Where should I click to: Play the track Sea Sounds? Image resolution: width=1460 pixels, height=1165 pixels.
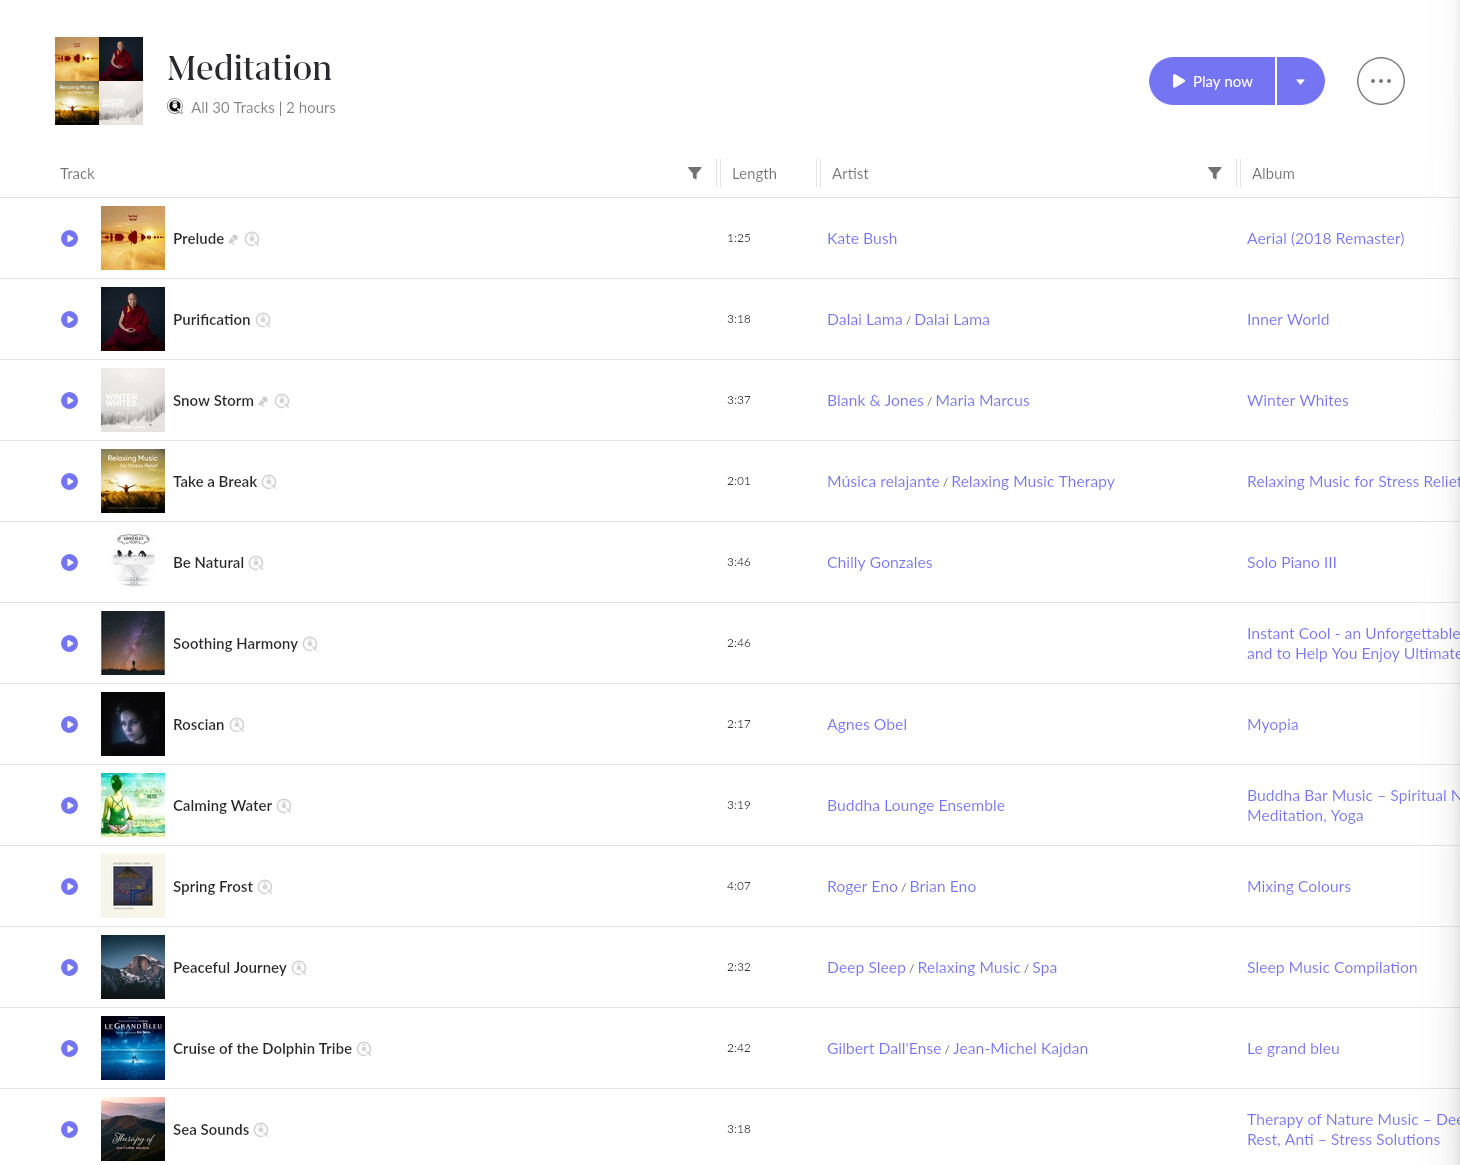(69, 1129)
